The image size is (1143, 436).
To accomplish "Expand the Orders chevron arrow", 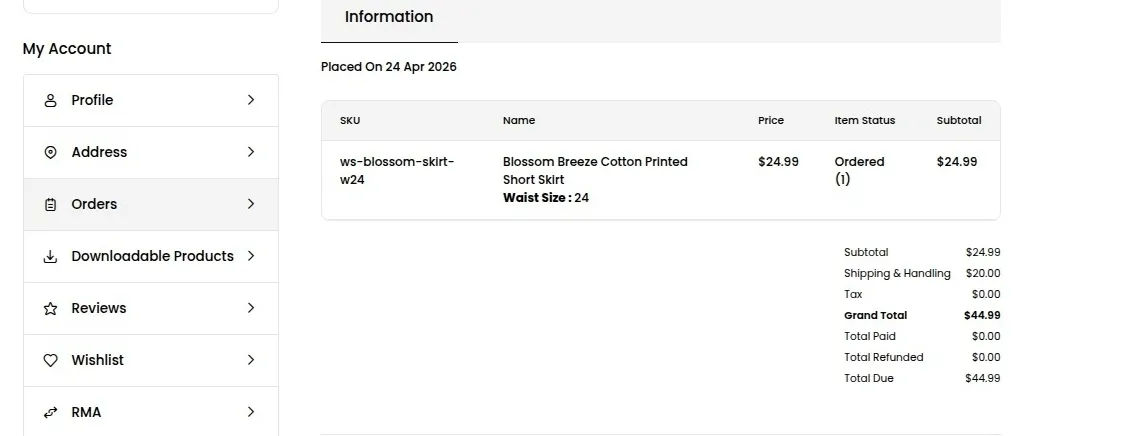I will (x=251, y=204).
